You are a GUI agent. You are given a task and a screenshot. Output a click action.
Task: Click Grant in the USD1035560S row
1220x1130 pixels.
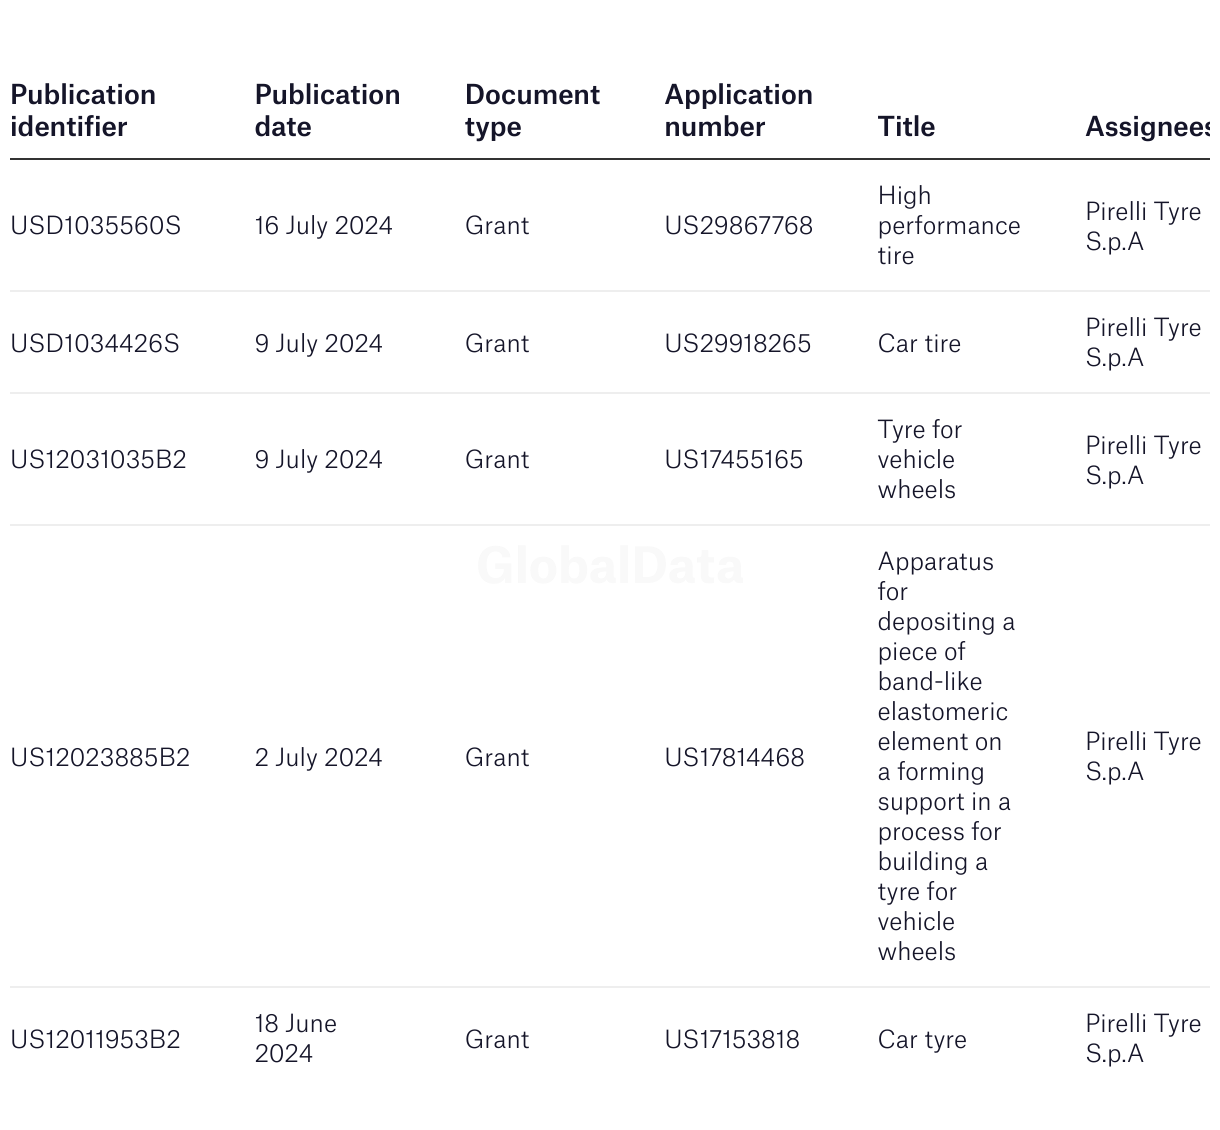pyautogui.click(x=497, y=226)
